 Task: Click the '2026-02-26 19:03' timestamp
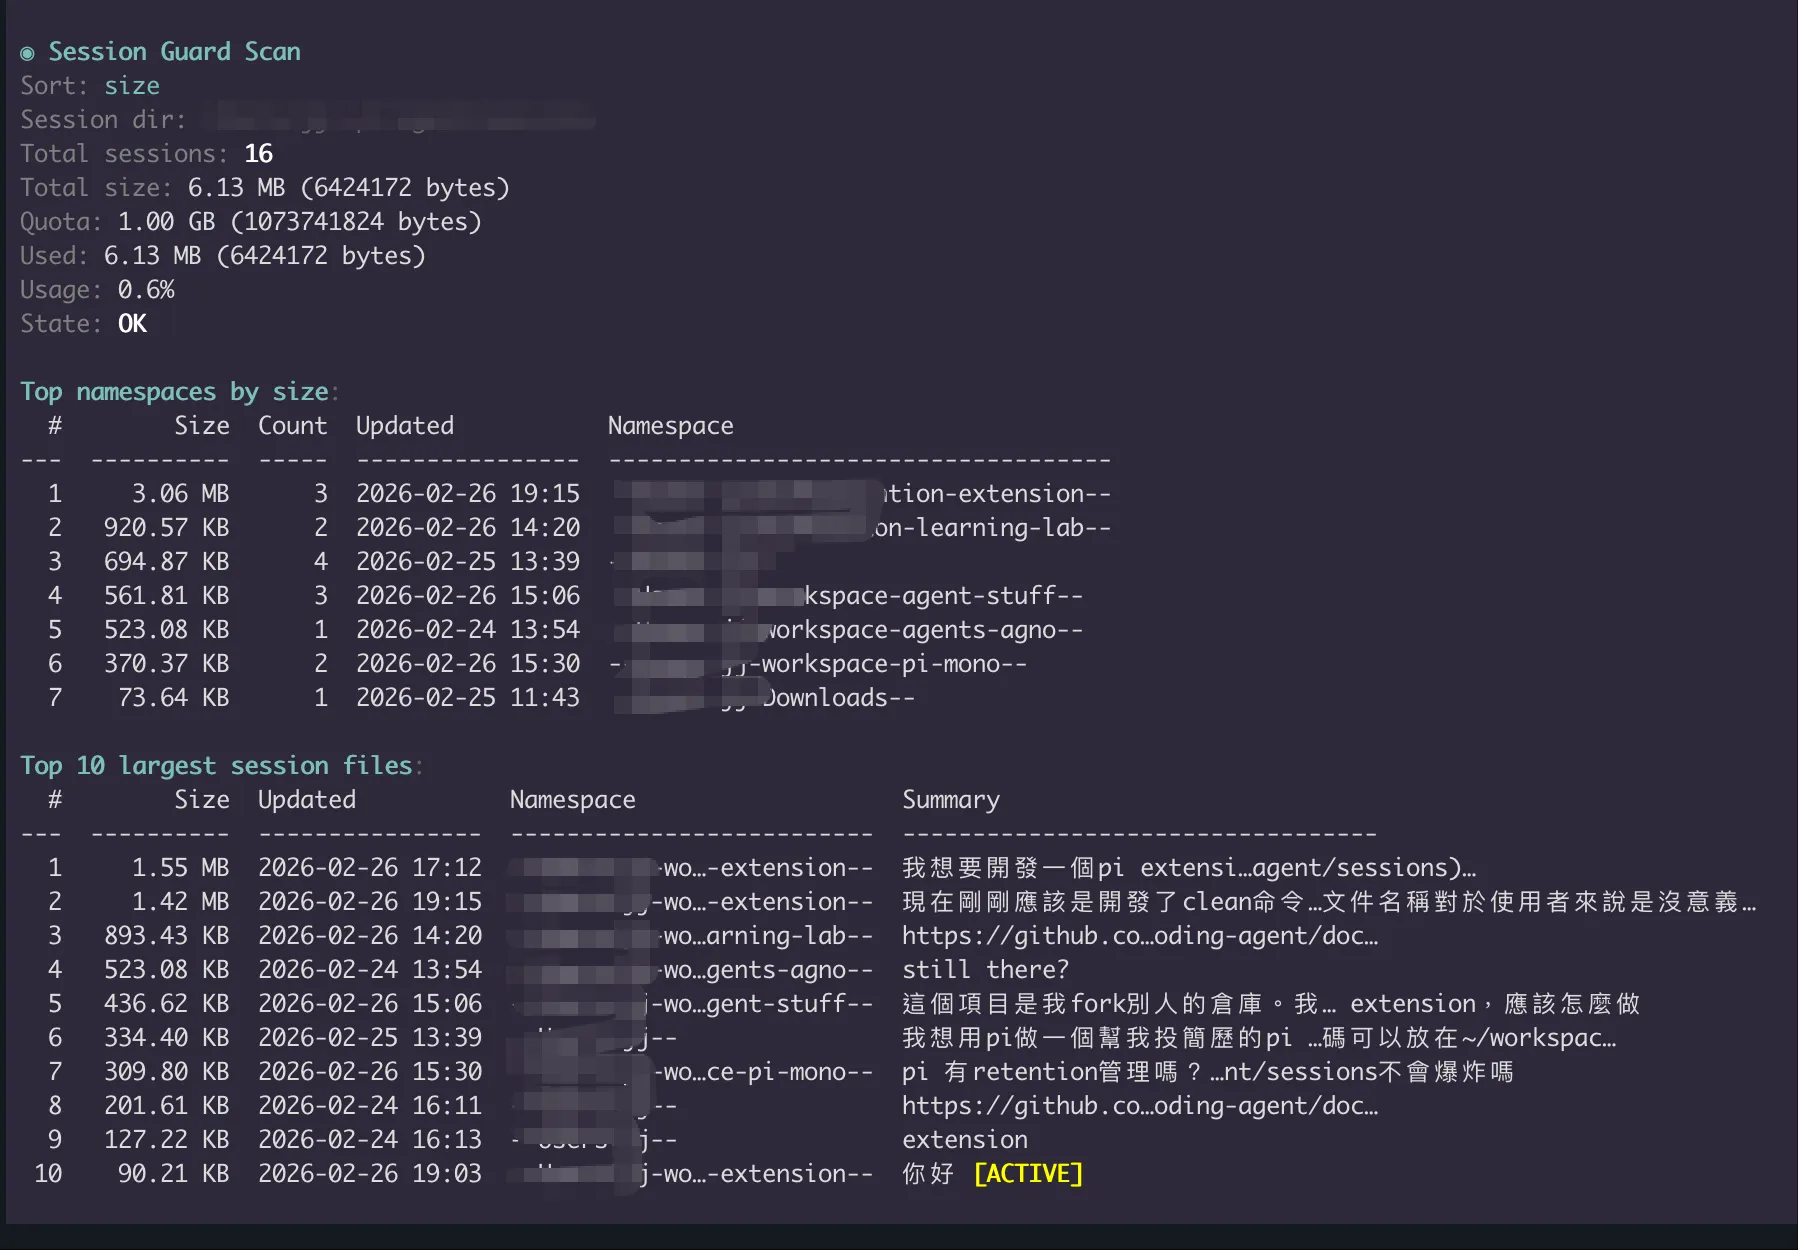pos(370,1174)
